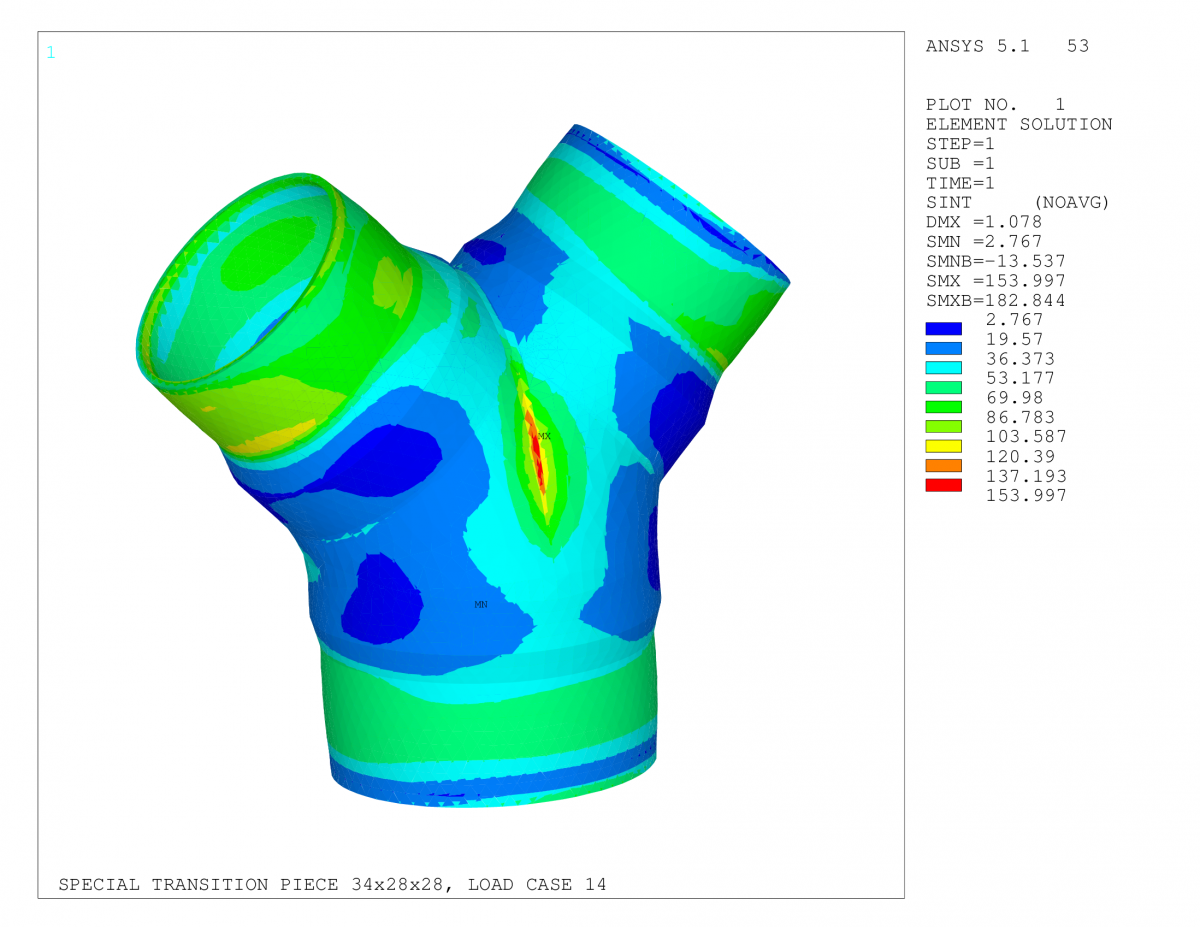
Task: Click the "SUB =1" text
Action: tap(961, 163)
